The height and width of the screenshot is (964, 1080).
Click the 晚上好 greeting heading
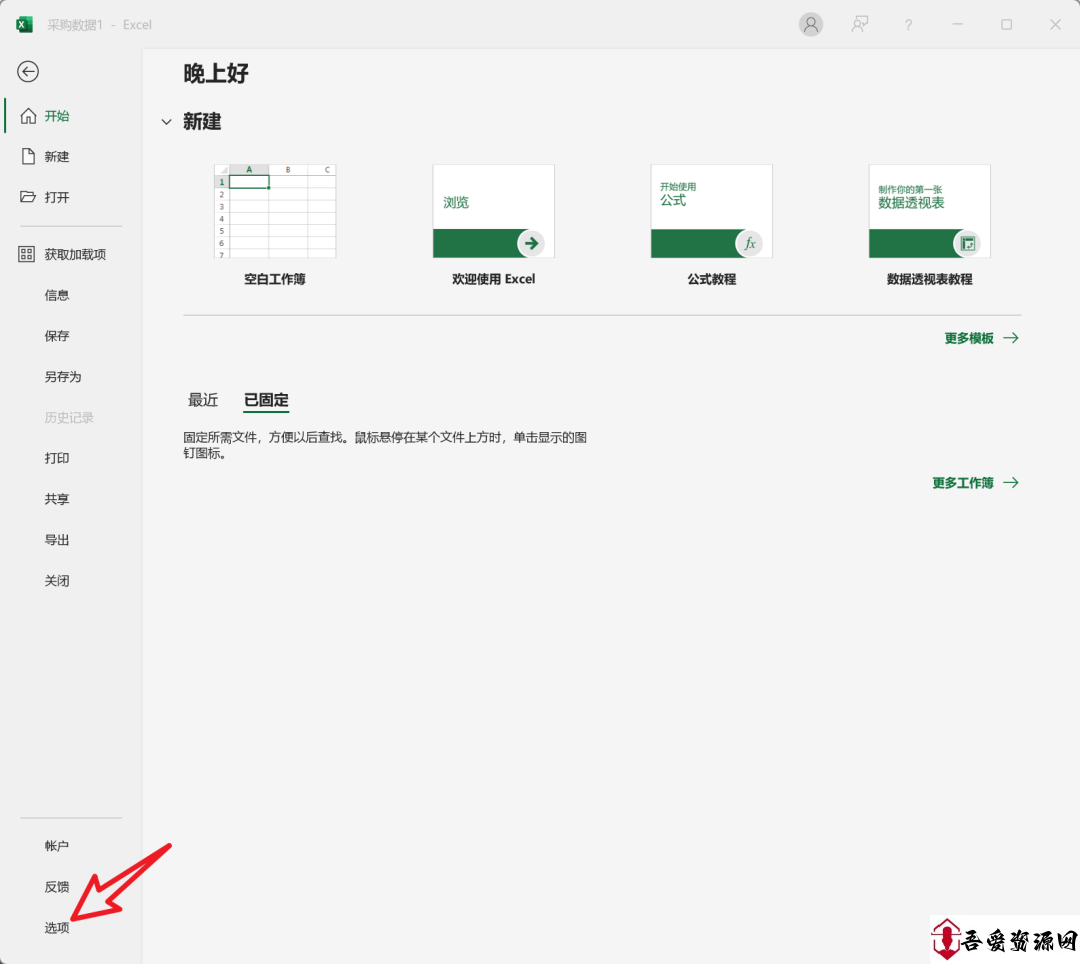[x=216, y=73]
